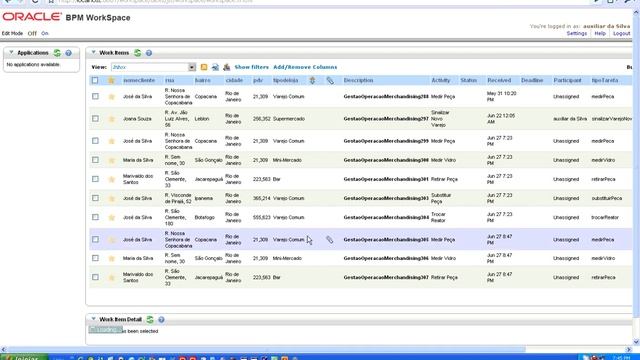Image resolution: width=640 pixels, height=360 pixels.
Task: Click participant 'auxiliar da Silva' cell
Action: 570,119
